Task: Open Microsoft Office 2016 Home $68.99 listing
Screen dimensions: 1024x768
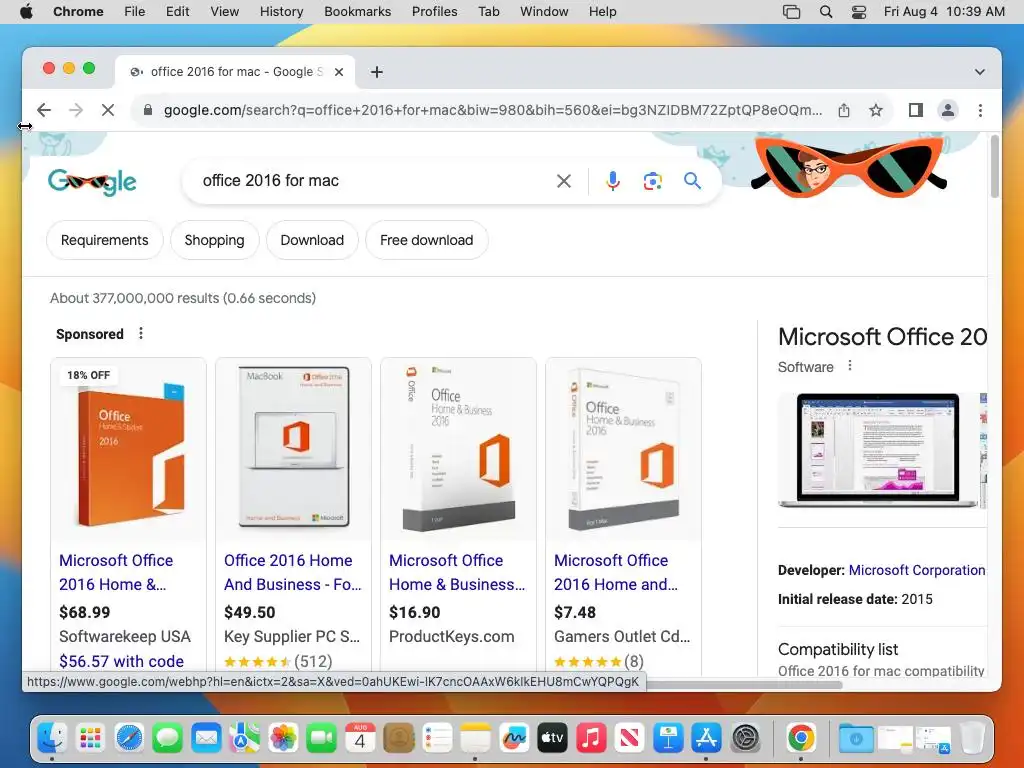Action: 116,572
